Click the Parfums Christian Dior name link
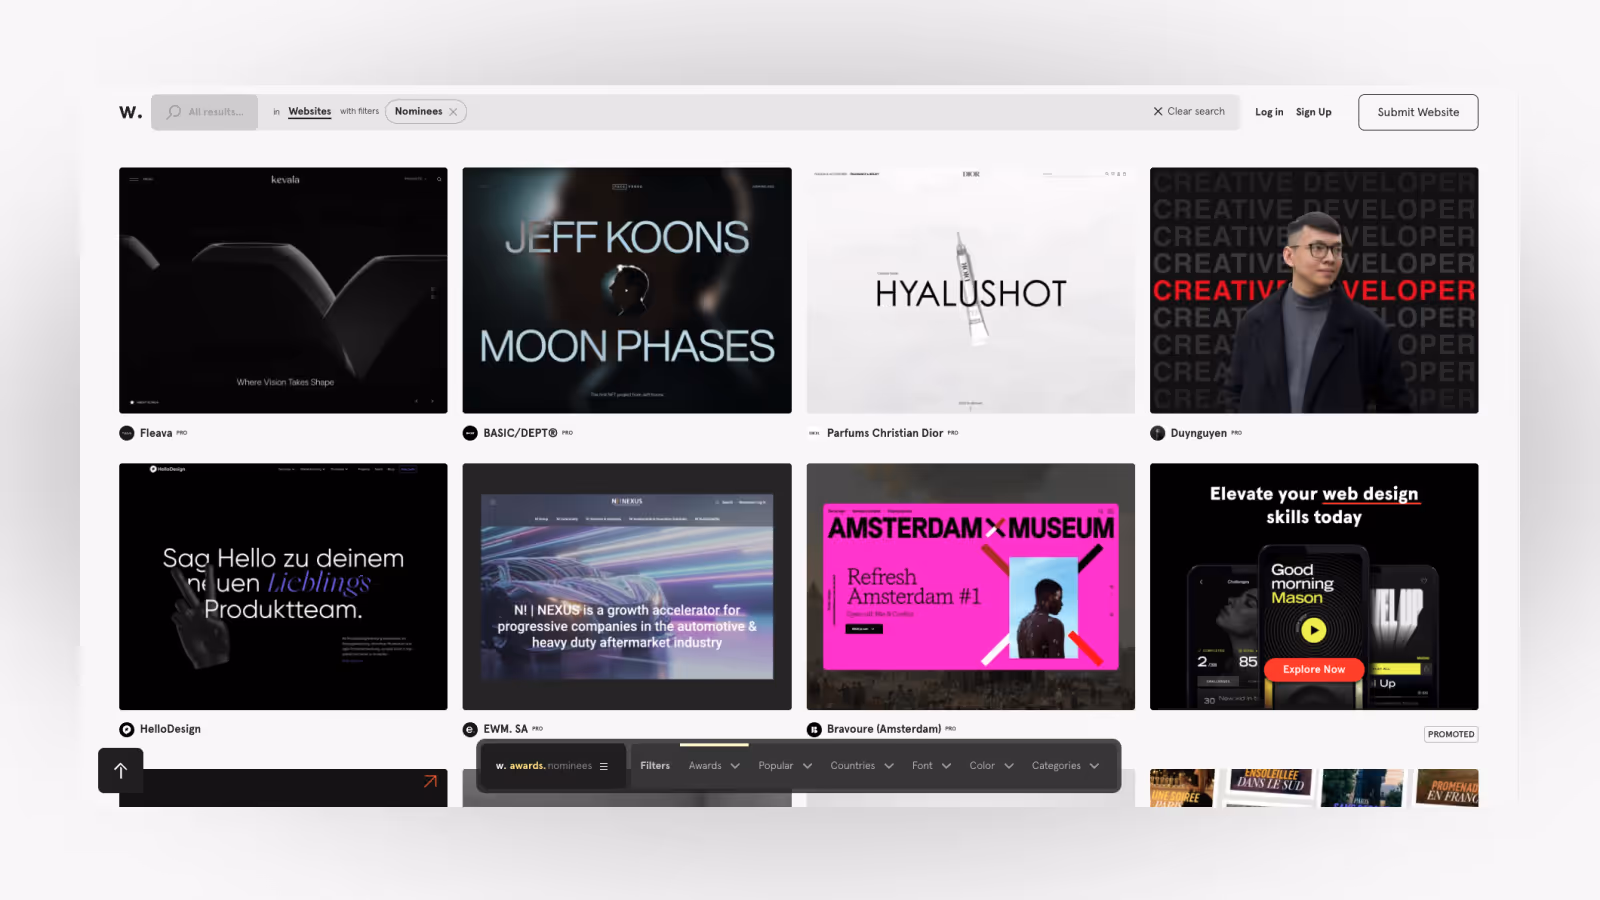The image size is (1600, 900). pos(885,433)
